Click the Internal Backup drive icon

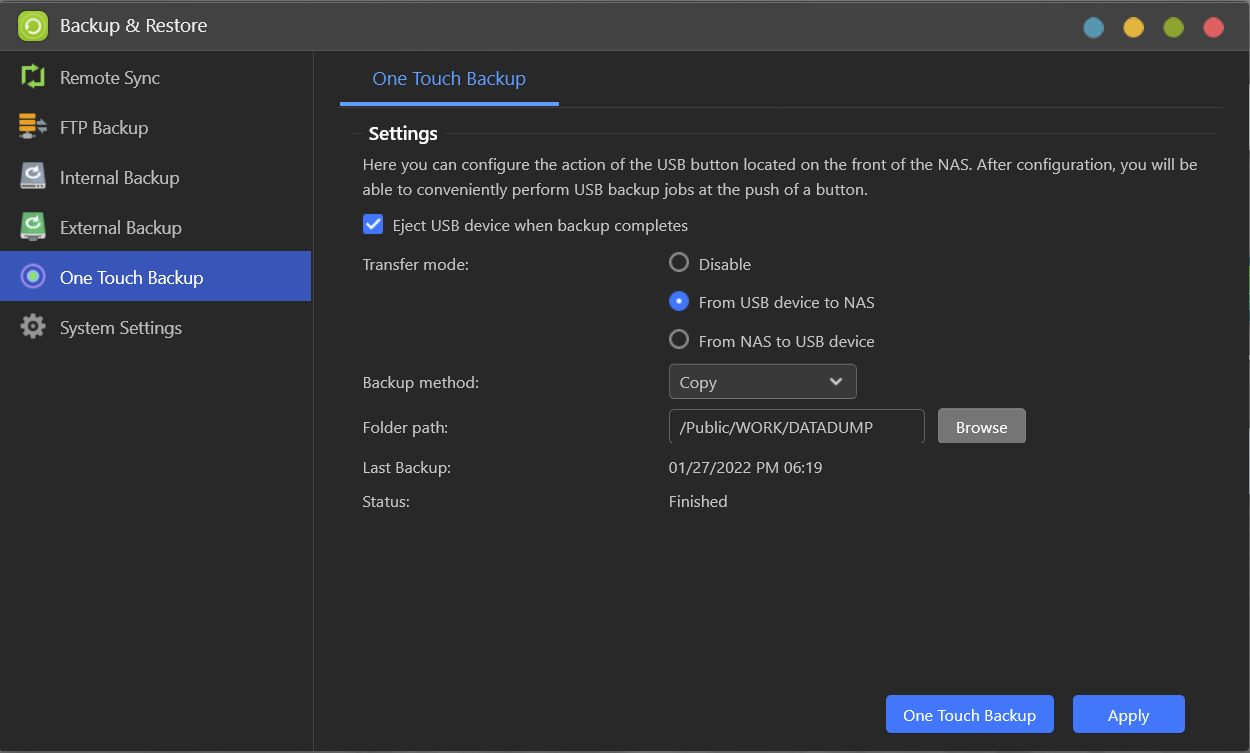pyautogui.click(x=33, y=177)
